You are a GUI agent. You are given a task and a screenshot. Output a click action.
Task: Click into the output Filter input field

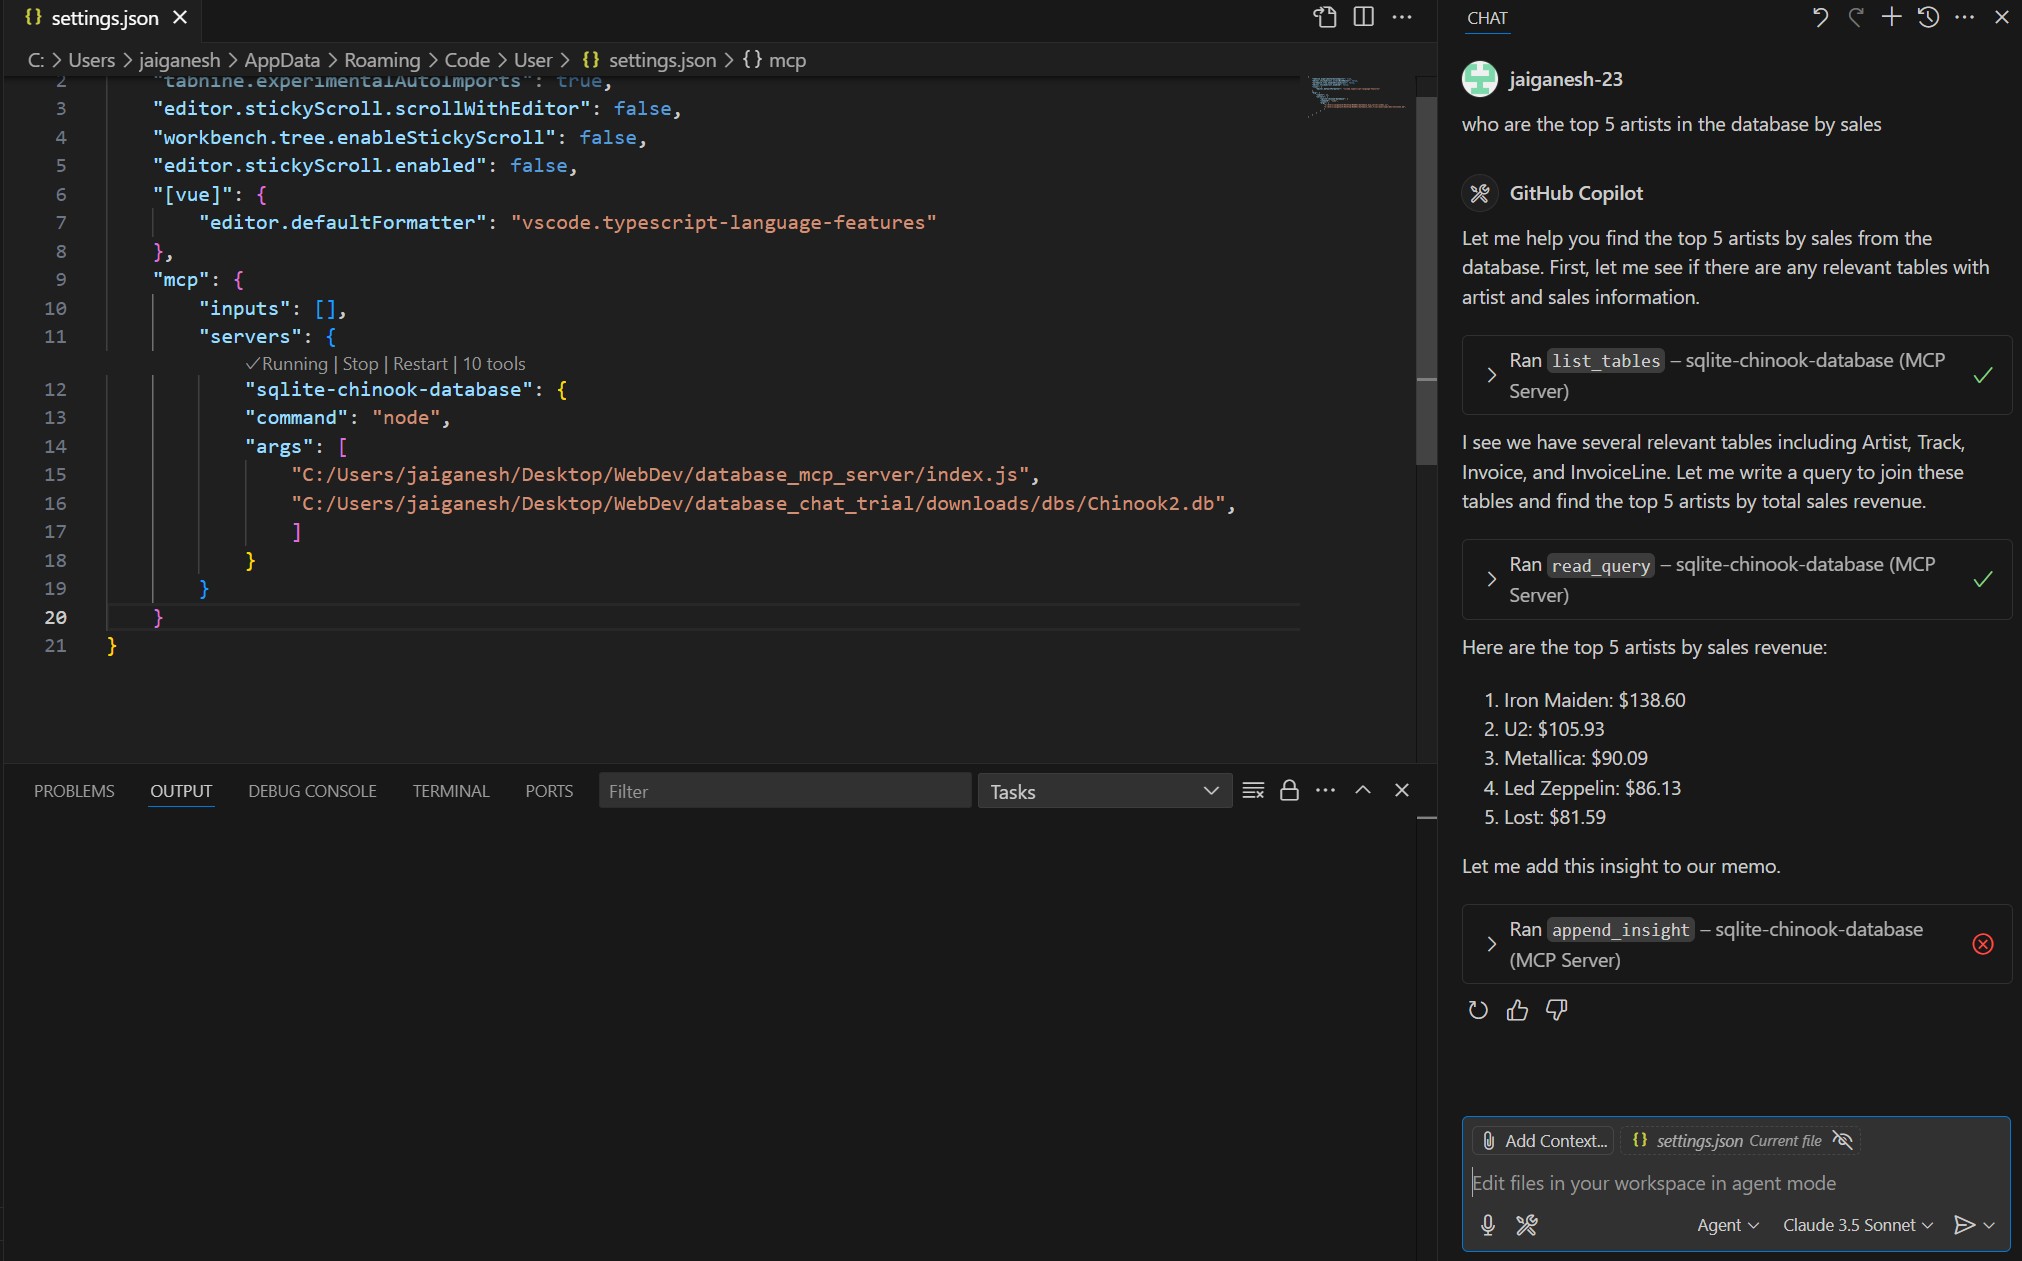[x=784, y=791]
